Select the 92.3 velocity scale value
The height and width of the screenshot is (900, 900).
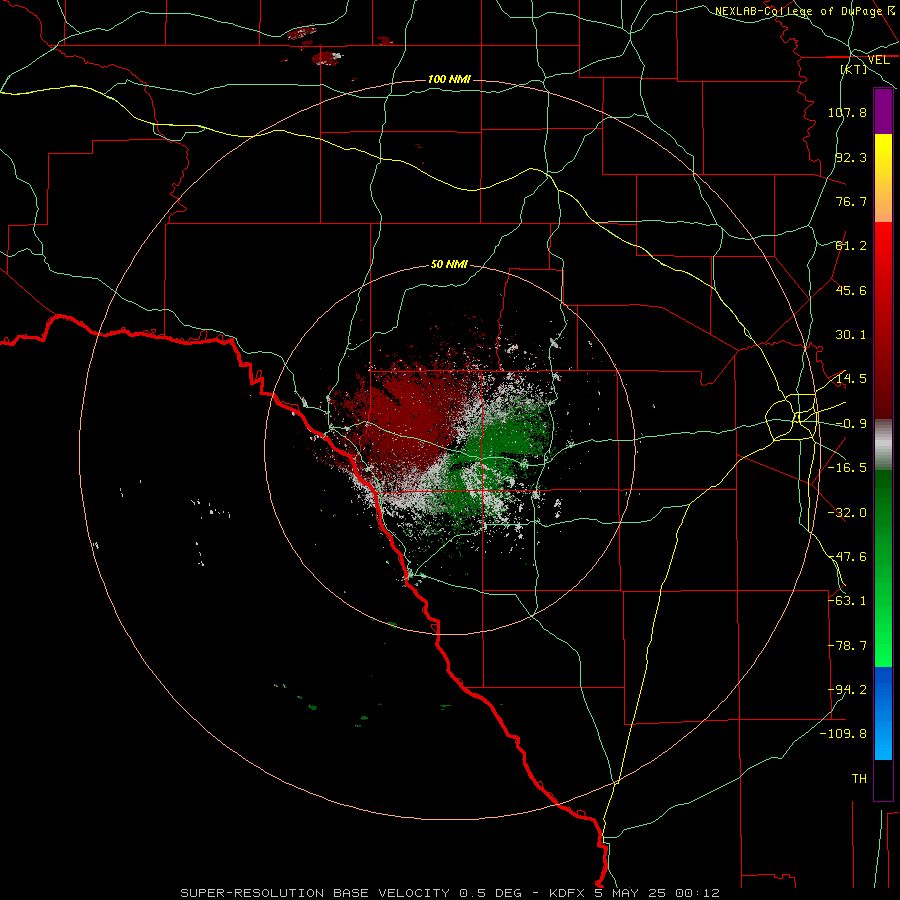coord(851,157)
